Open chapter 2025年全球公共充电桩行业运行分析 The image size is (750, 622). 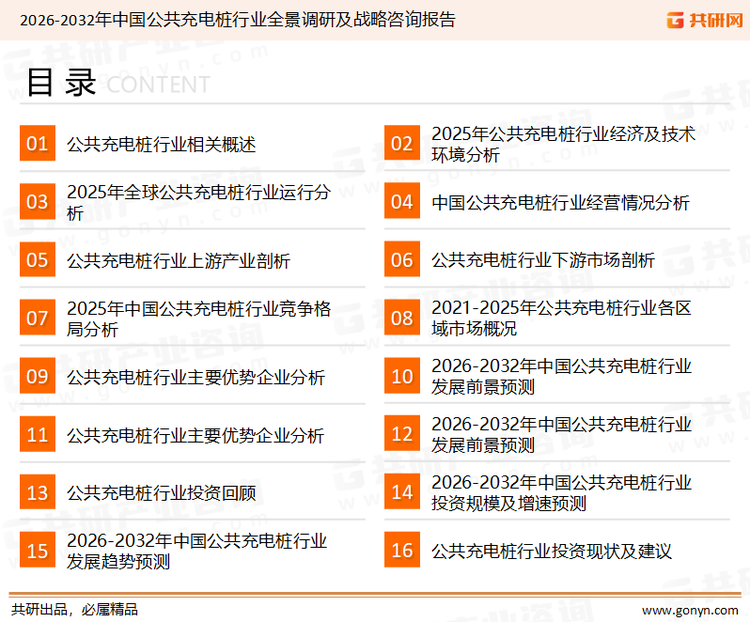199,202
